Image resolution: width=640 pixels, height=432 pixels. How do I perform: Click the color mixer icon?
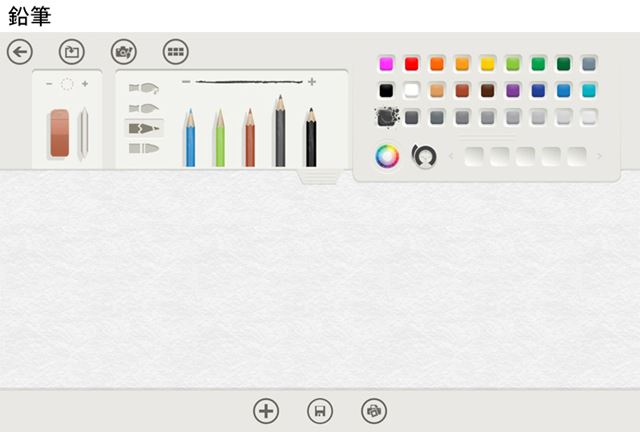424,156
